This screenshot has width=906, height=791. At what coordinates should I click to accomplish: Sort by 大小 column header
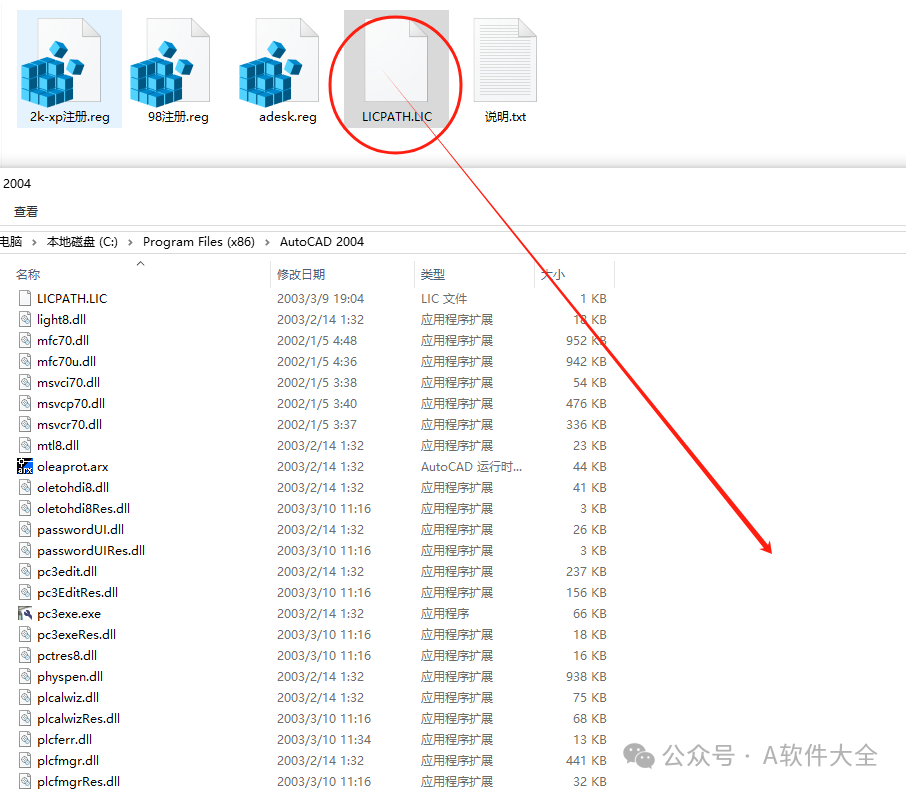[x=553, y=274]
